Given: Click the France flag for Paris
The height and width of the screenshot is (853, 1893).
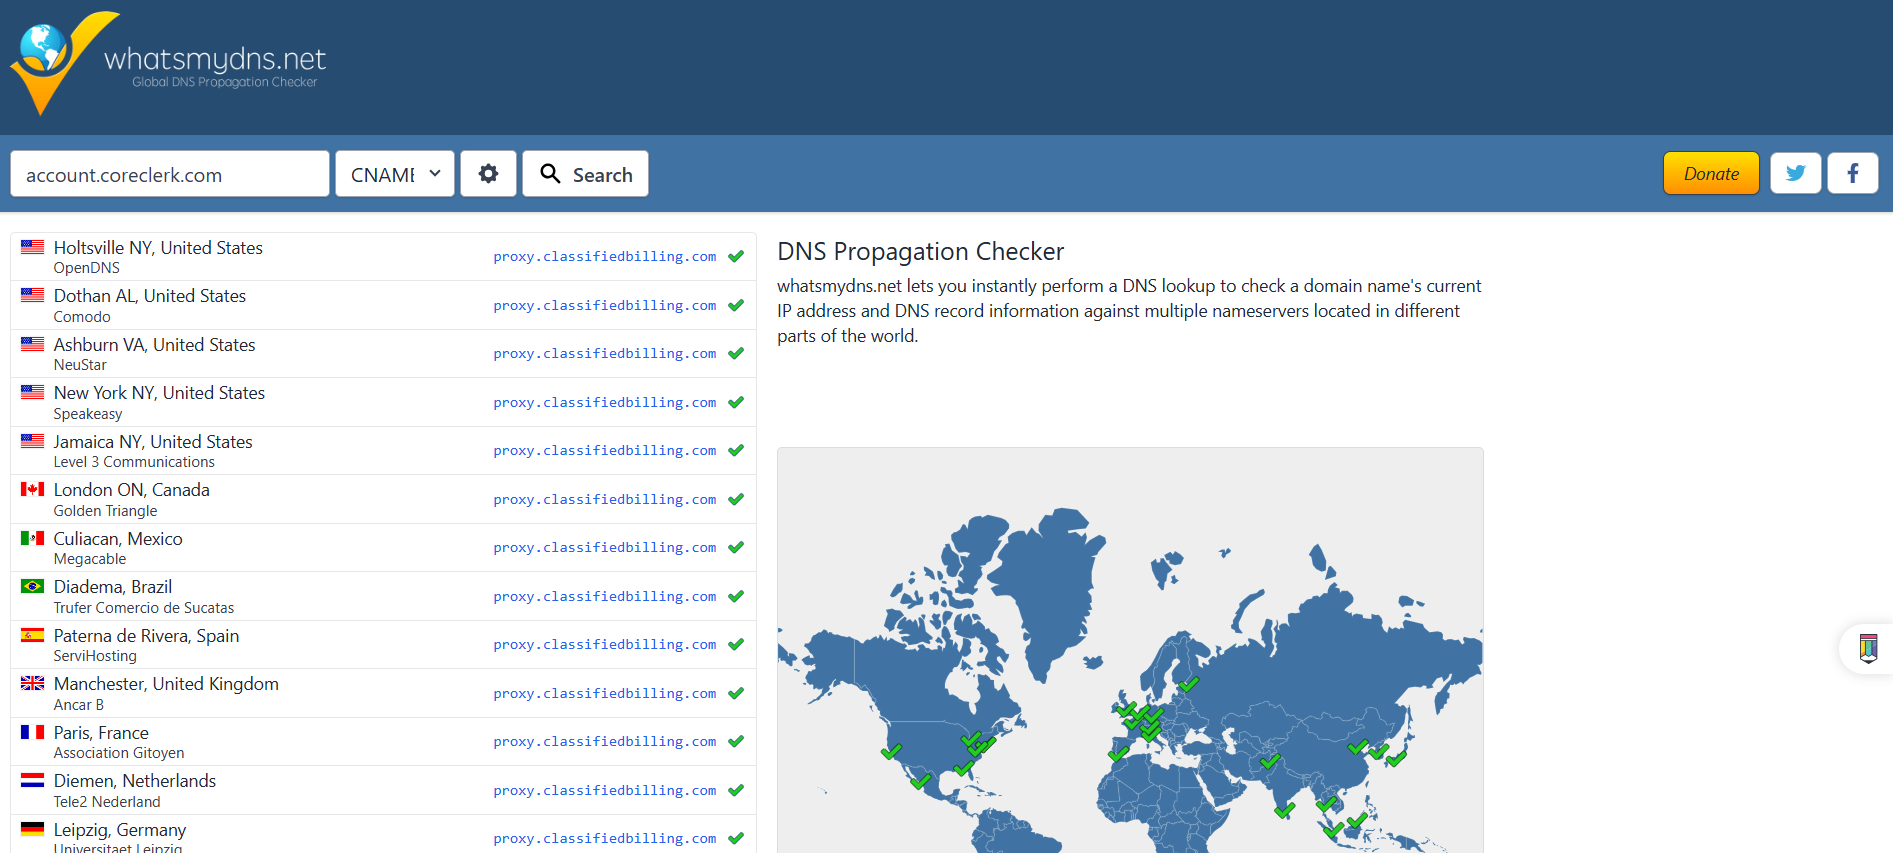Looking at the screenshot, I should tap(32, 732).
